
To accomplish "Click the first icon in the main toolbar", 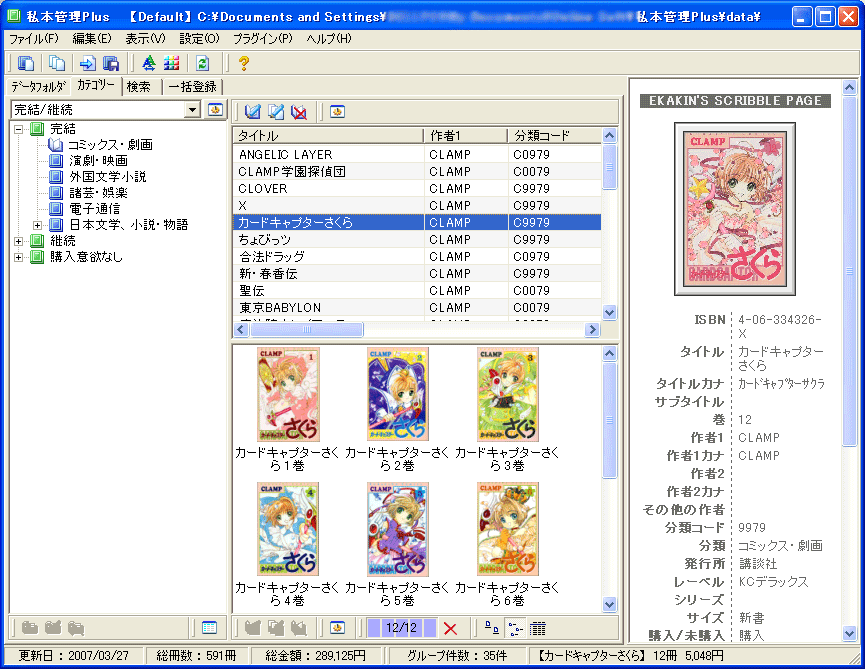I will (x=25, y=64).
